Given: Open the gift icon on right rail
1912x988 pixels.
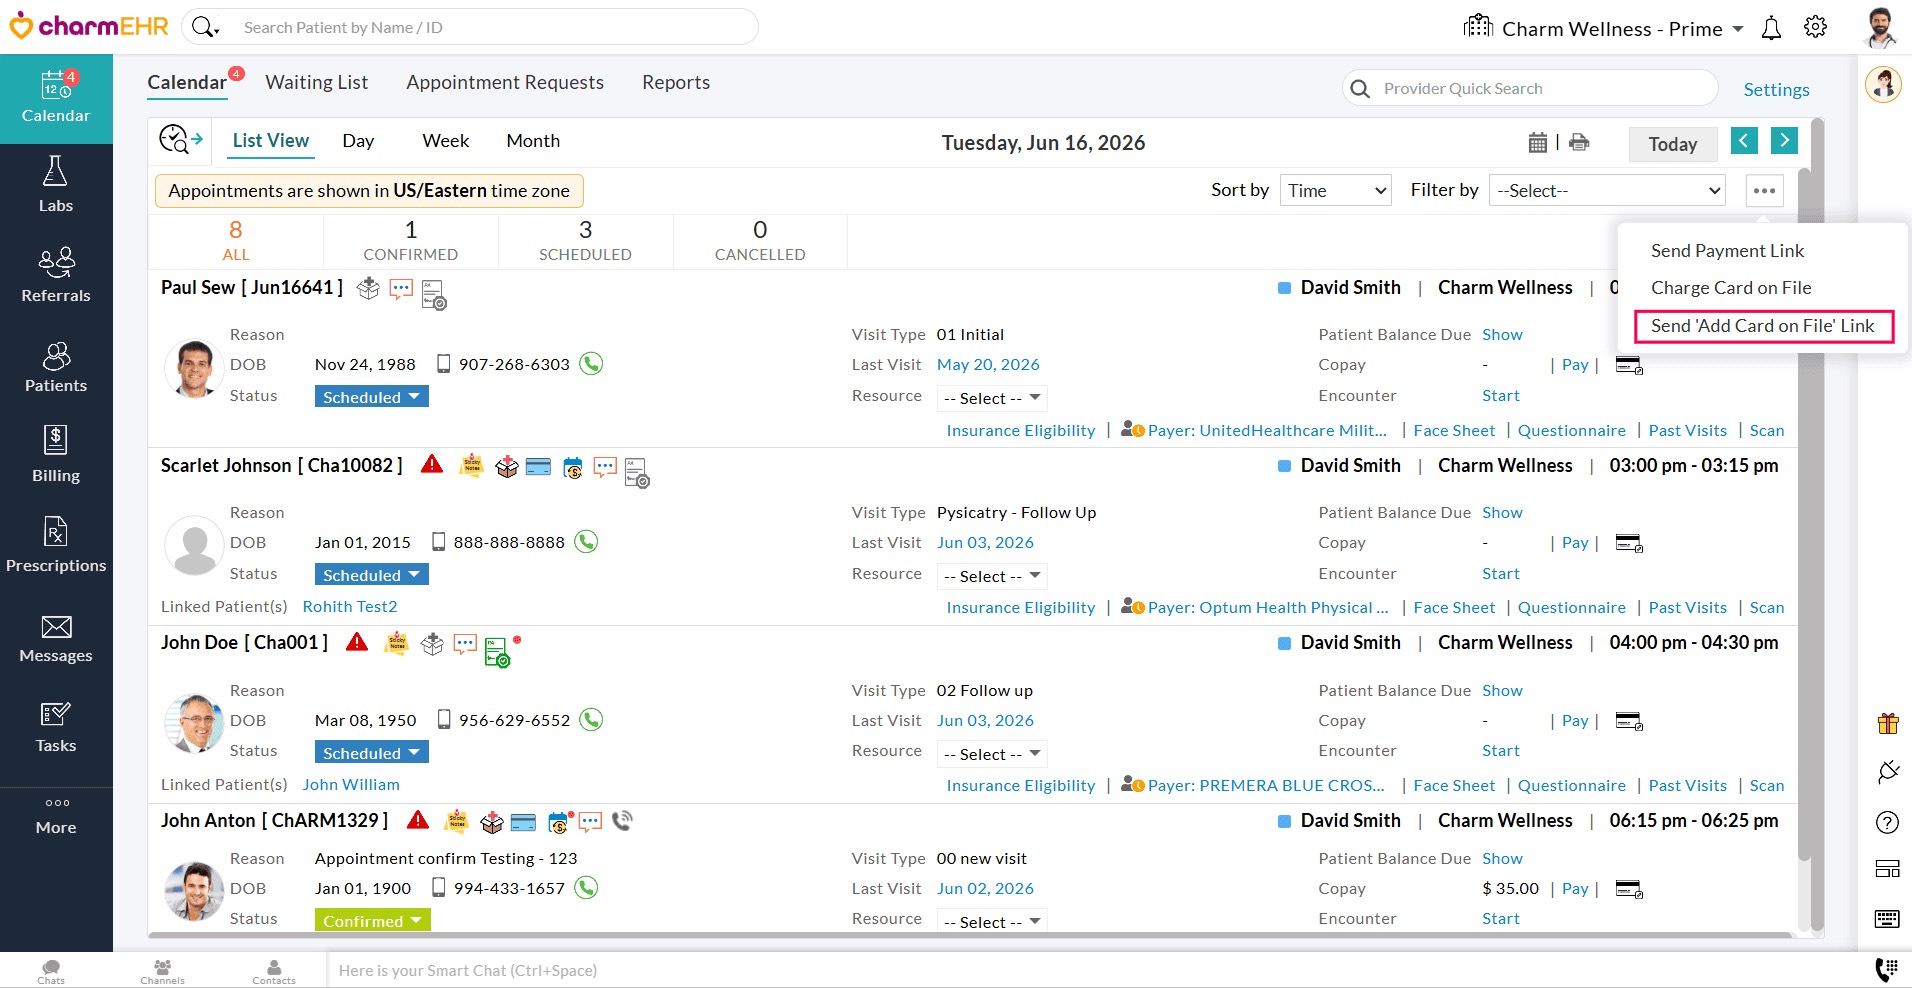Looking at the screenshot, I should (x=1887, y=723).
